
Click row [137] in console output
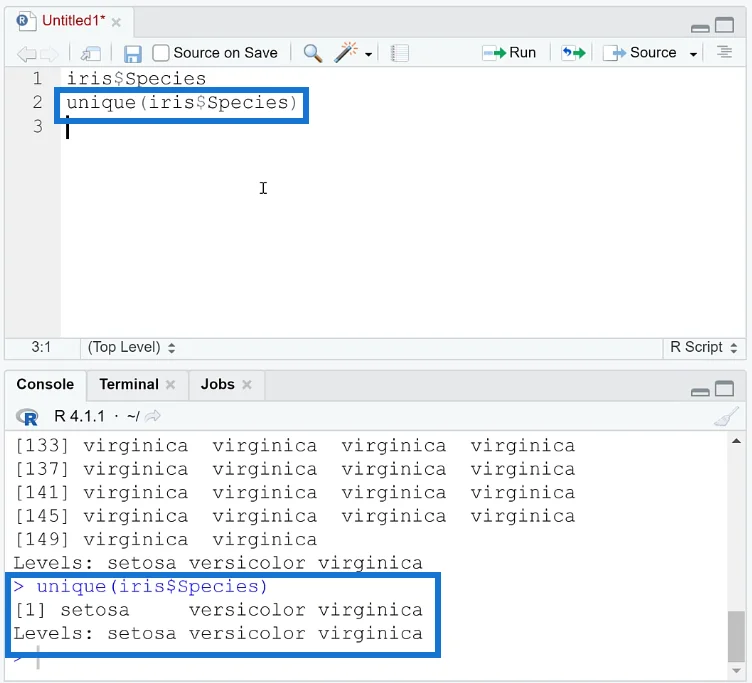294,470
